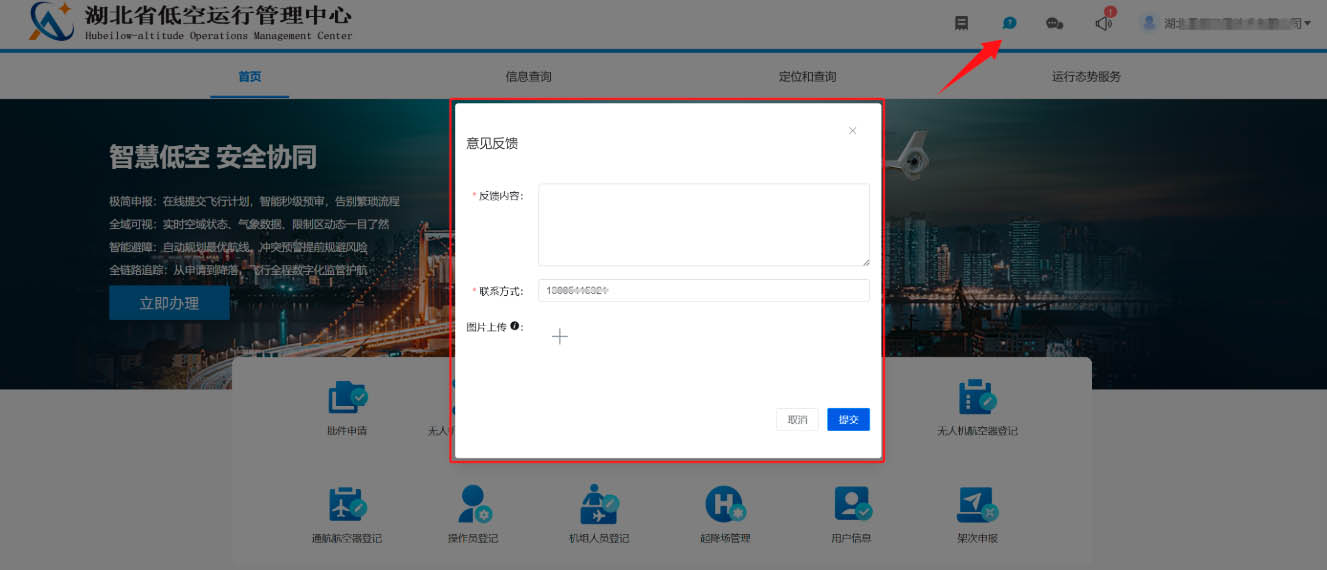Viewport: 1327px width, 570px height.
Task: Open the 用户信息 icon
Action: pyautogui.click(x=852, y=503)
